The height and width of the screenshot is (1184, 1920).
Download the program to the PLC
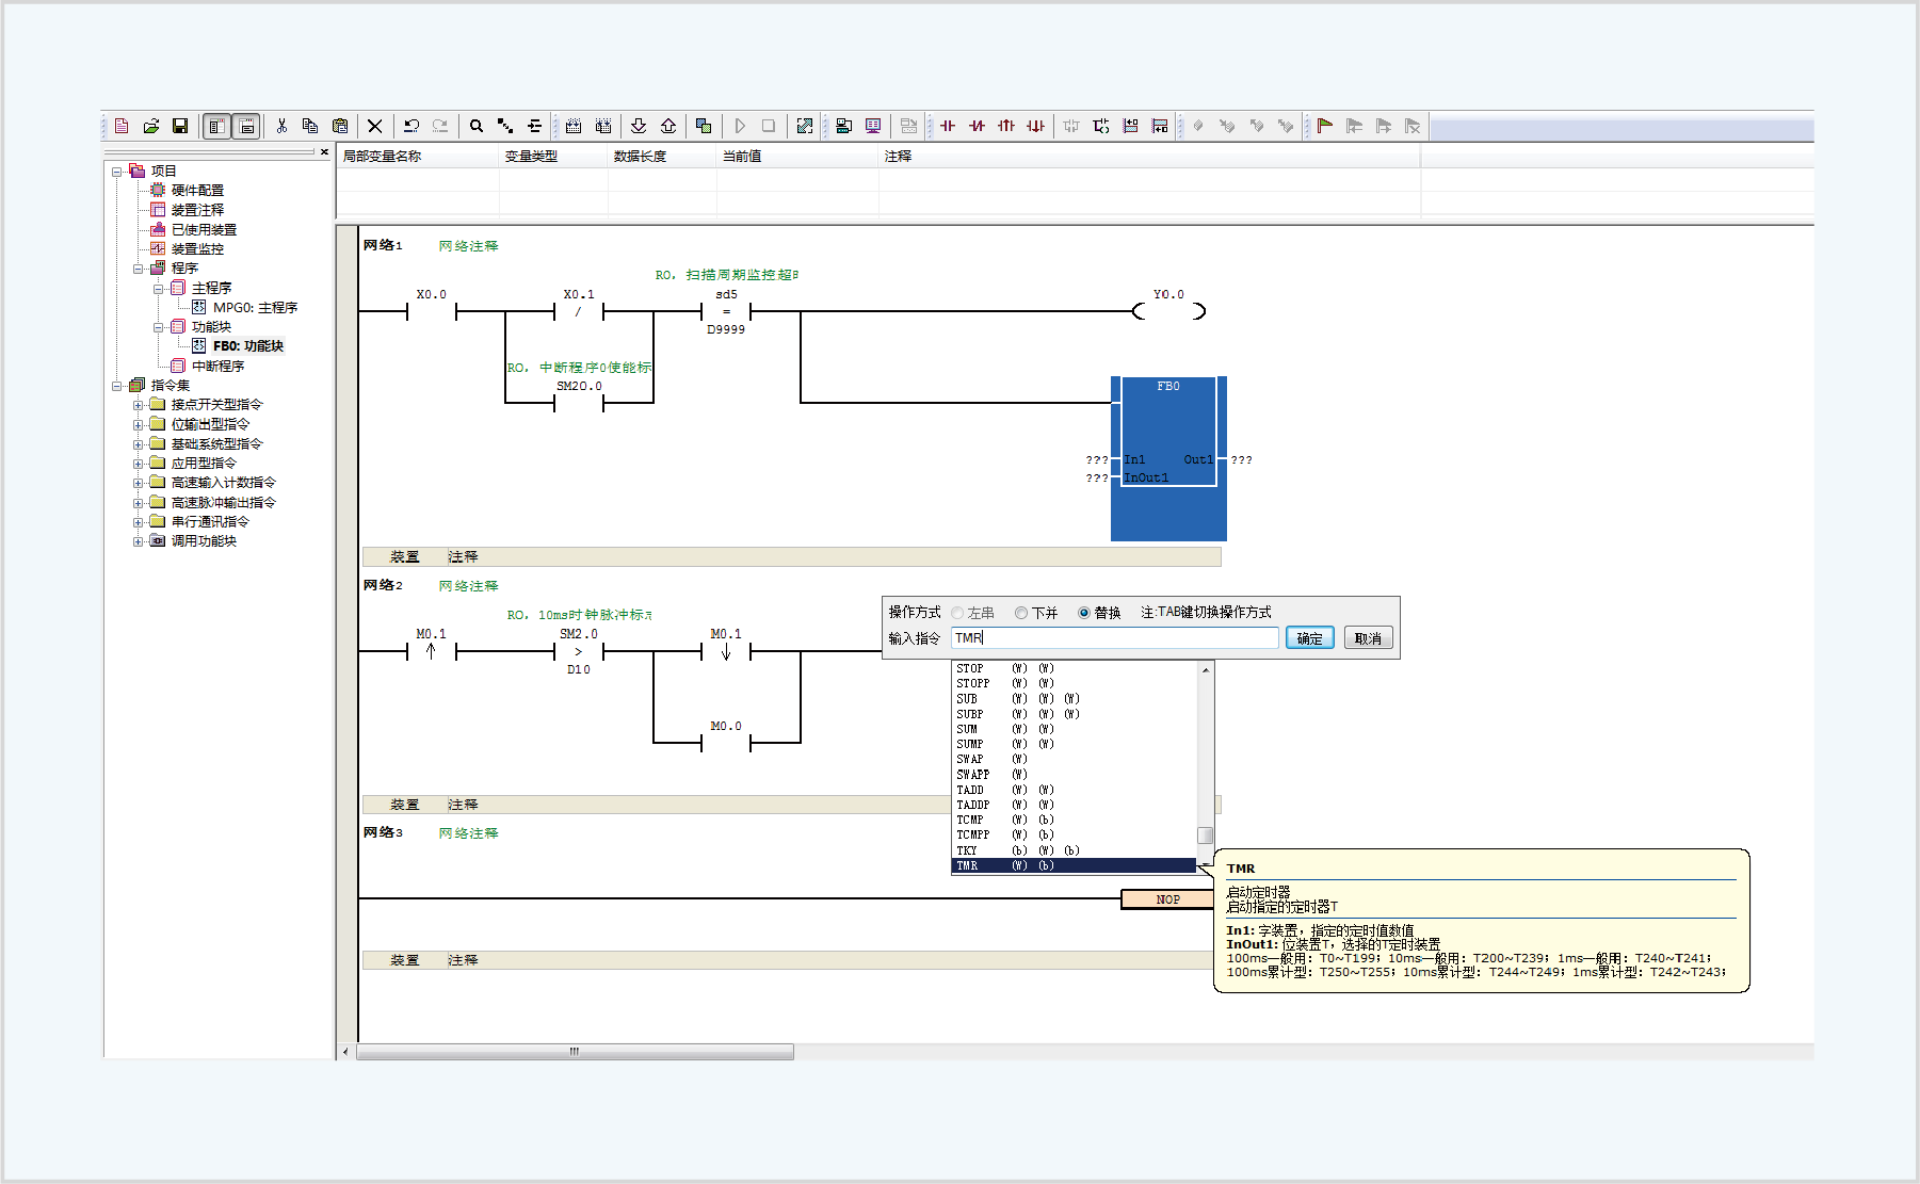[638, 125]
